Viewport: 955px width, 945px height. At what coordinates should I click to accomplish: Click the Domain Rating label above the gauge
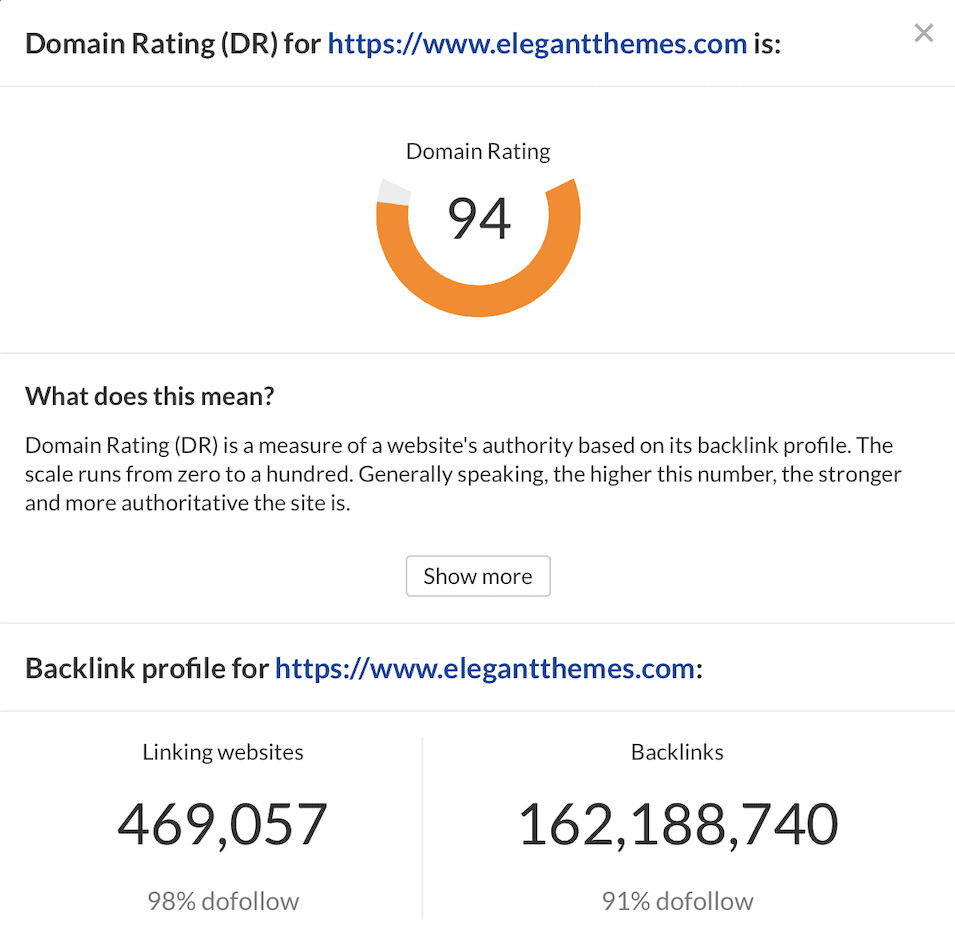[478, 151]
